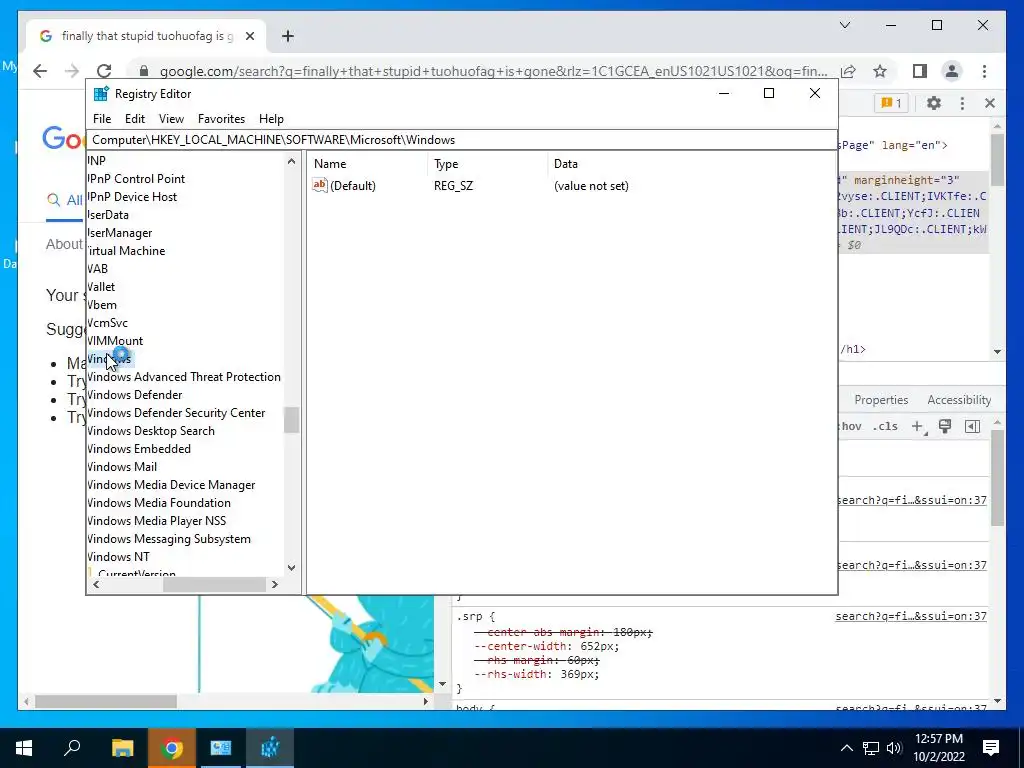Select the UserManager registry key
The height and width of the screenshot is (768, 1024).
(x=120, y=232)
